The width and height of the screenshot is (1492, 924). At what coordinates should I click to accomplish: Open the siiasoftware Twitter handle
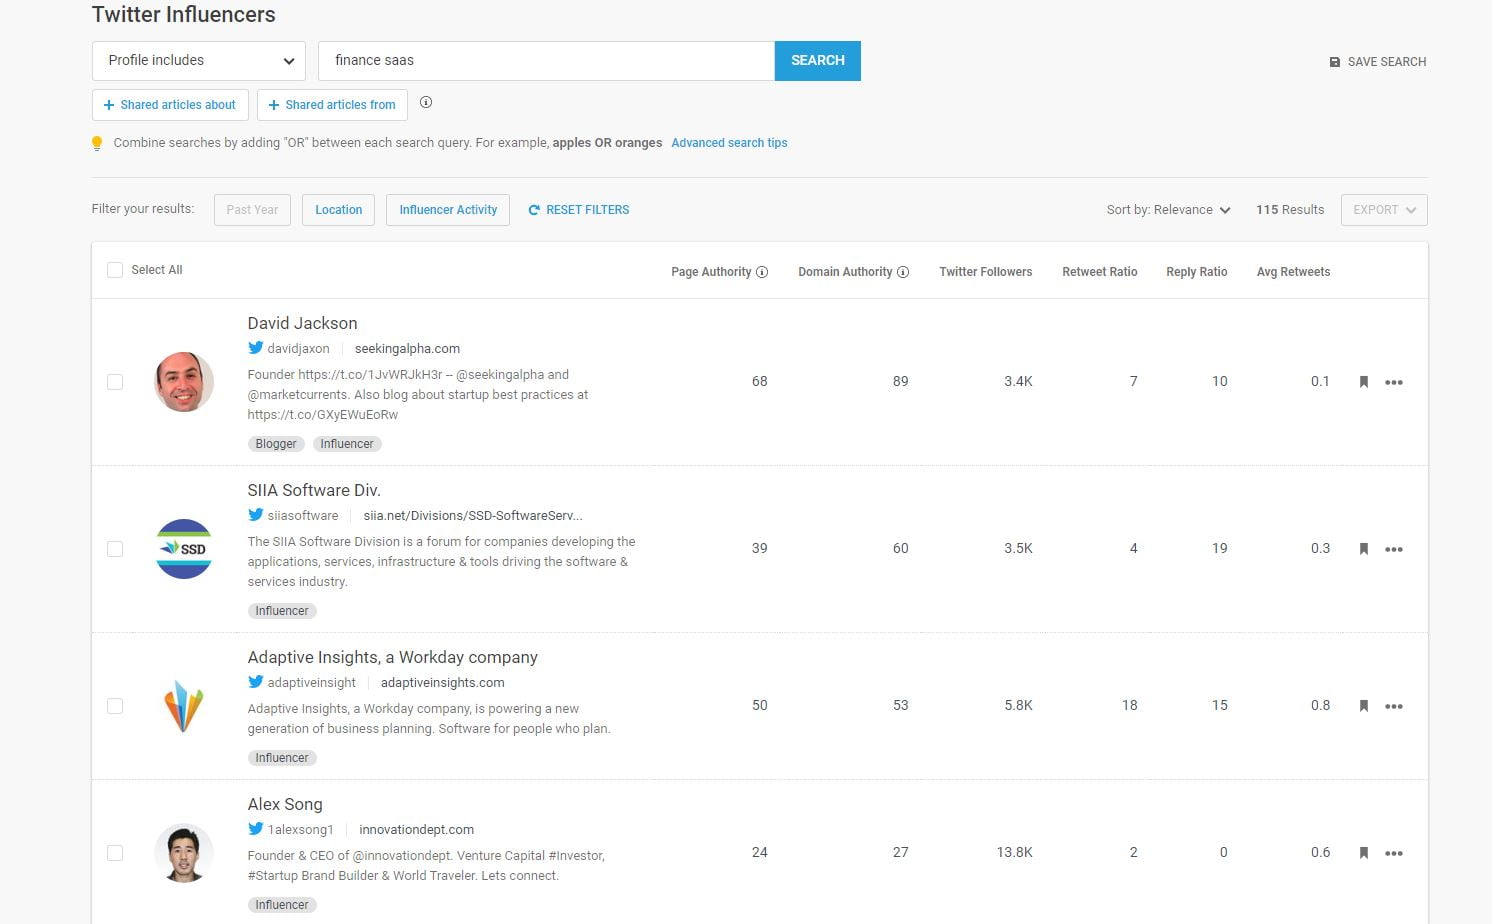point(303,516)
